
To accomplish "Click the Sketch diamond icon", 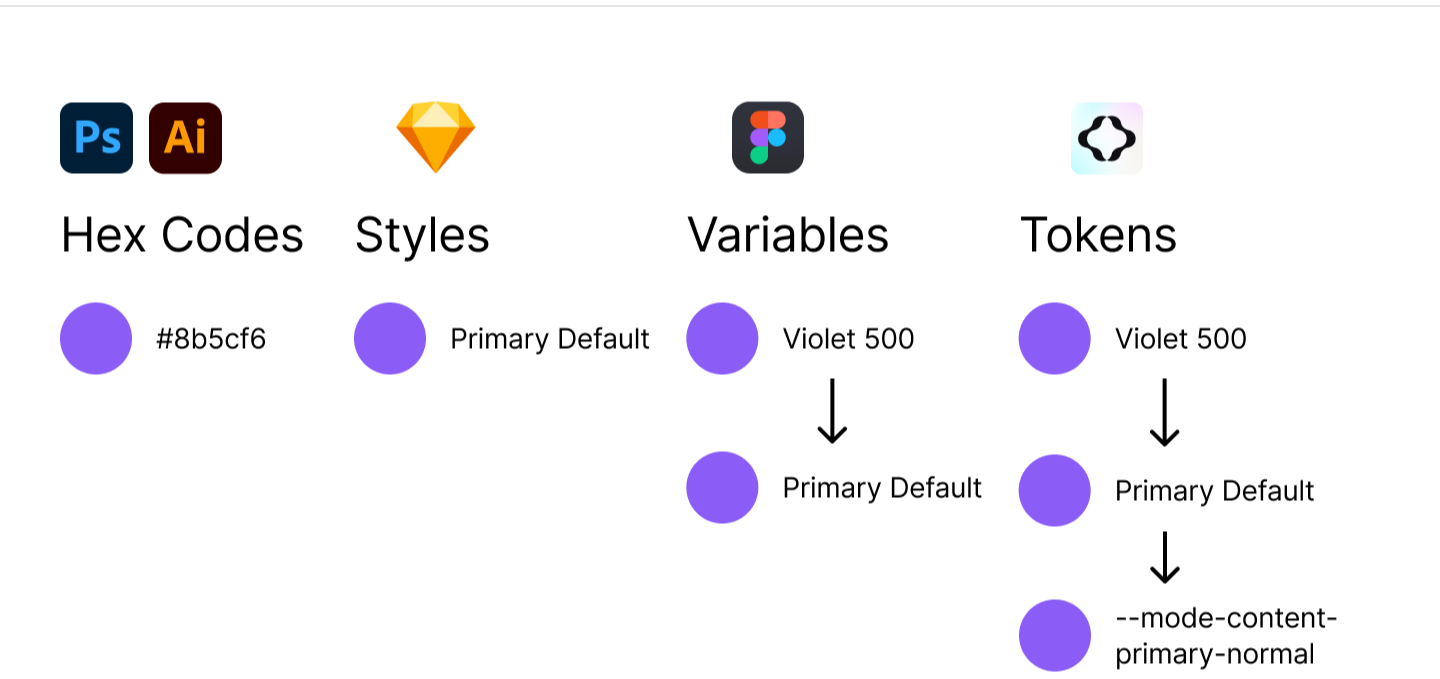I will pos(436,137).
